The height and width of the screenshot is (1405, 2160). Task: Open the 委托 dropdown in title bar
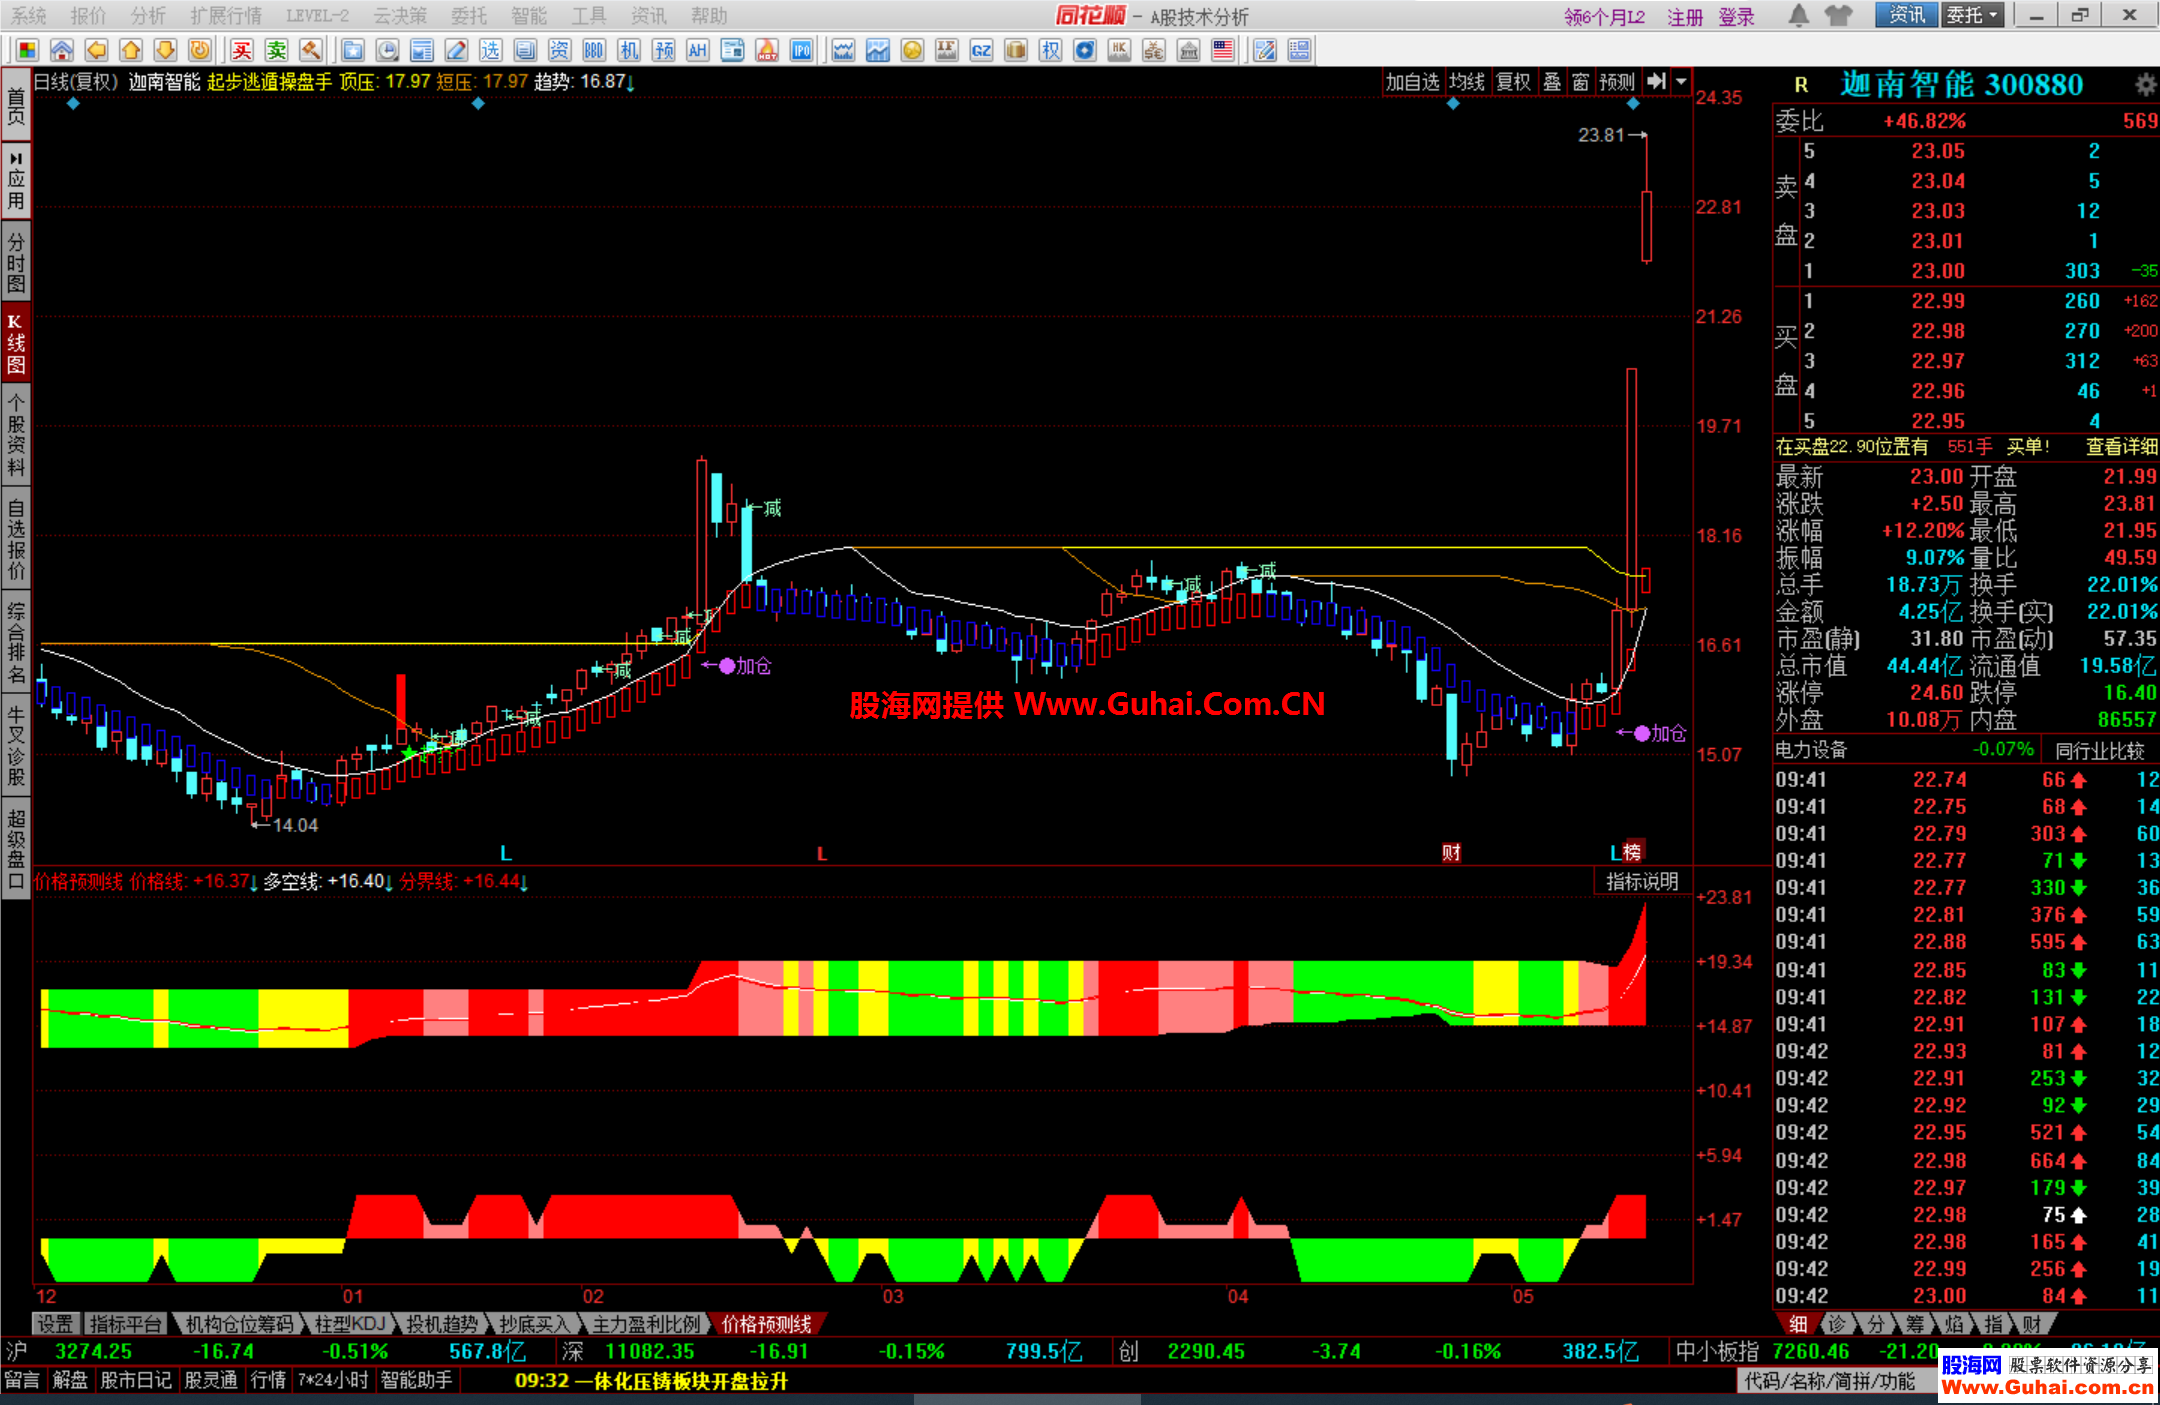[1972, 15]
